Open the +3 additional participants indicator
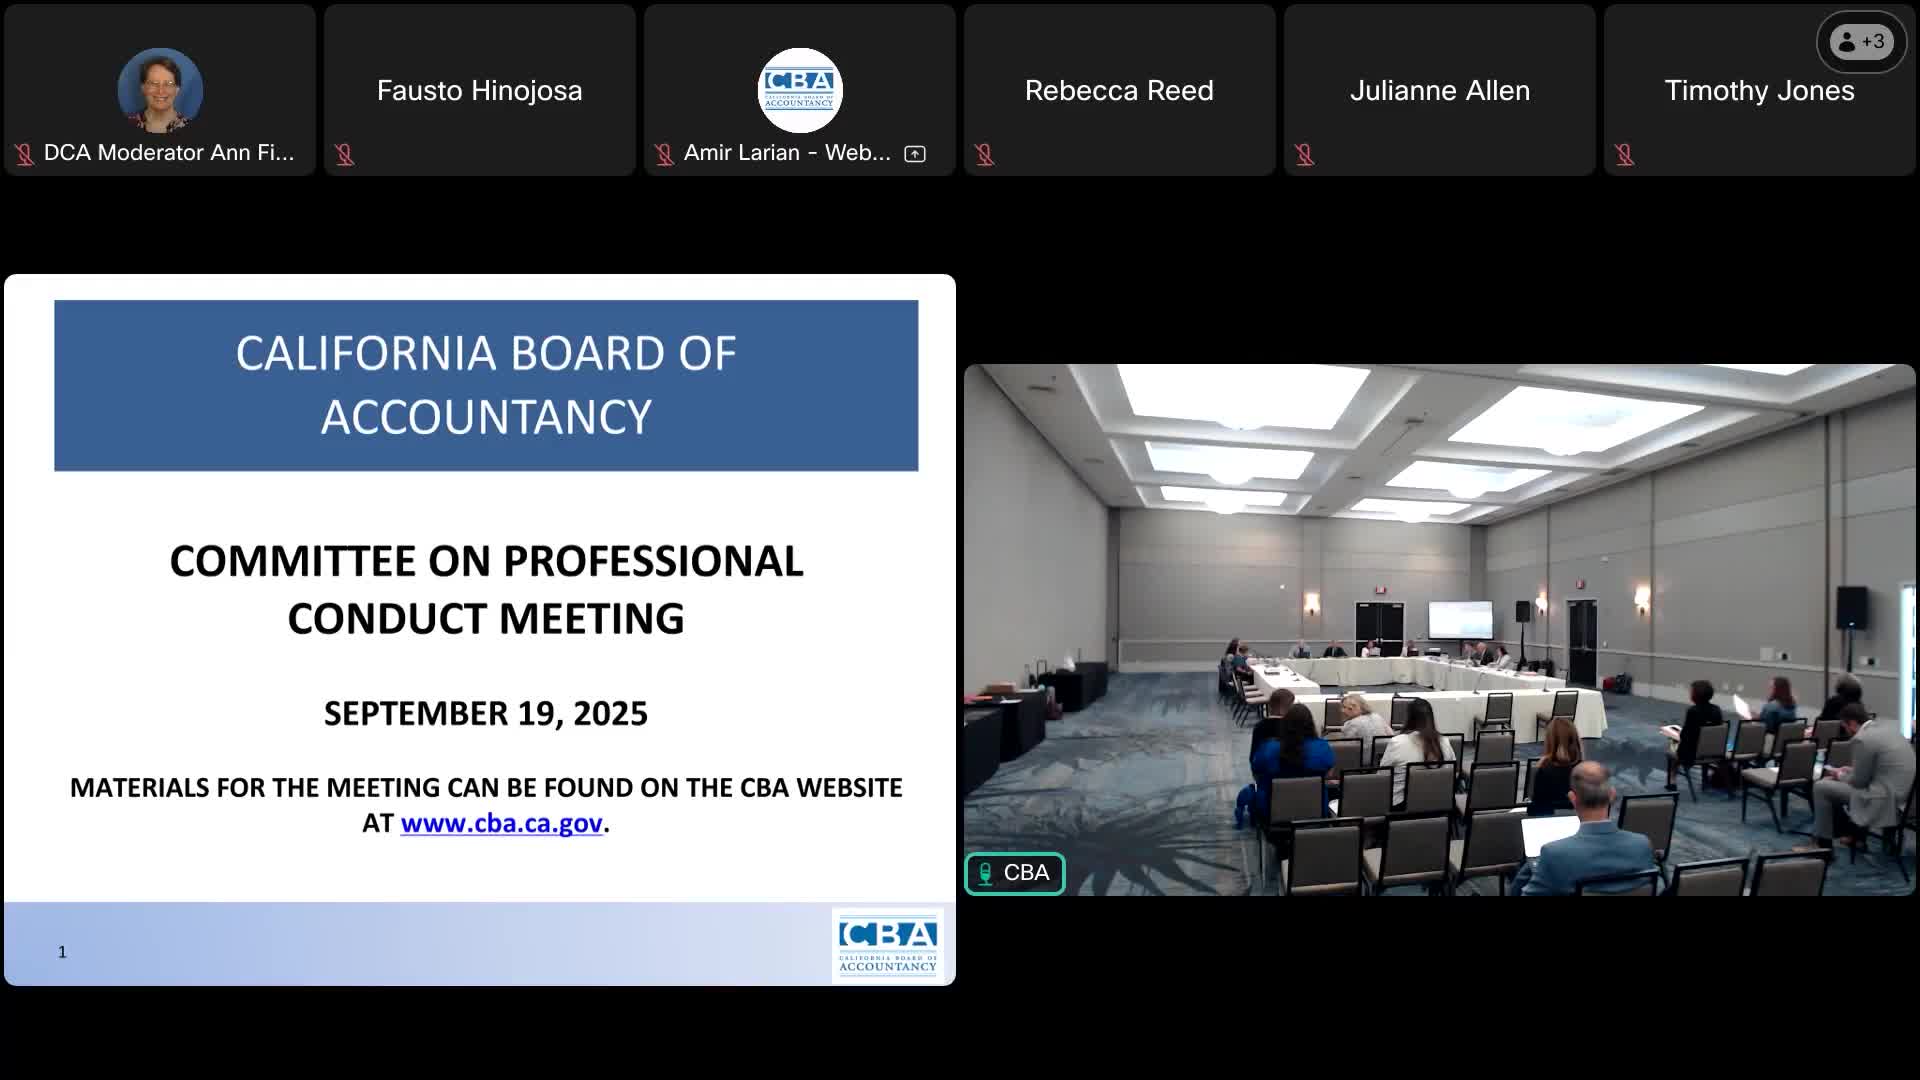This screenshot has height=1080, width=1920. 1861,42
